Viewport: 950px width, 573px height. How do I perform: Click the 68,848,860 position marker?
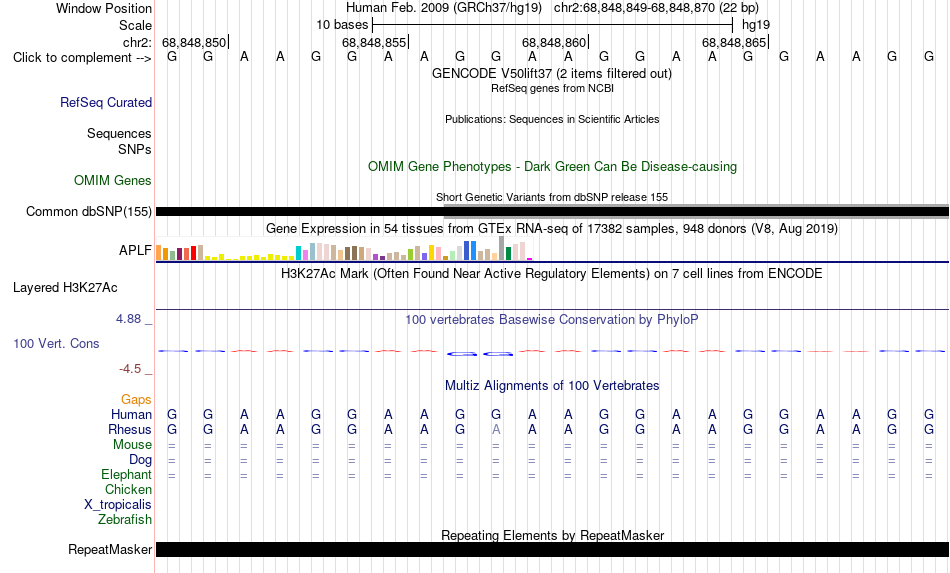pos(555,42)
